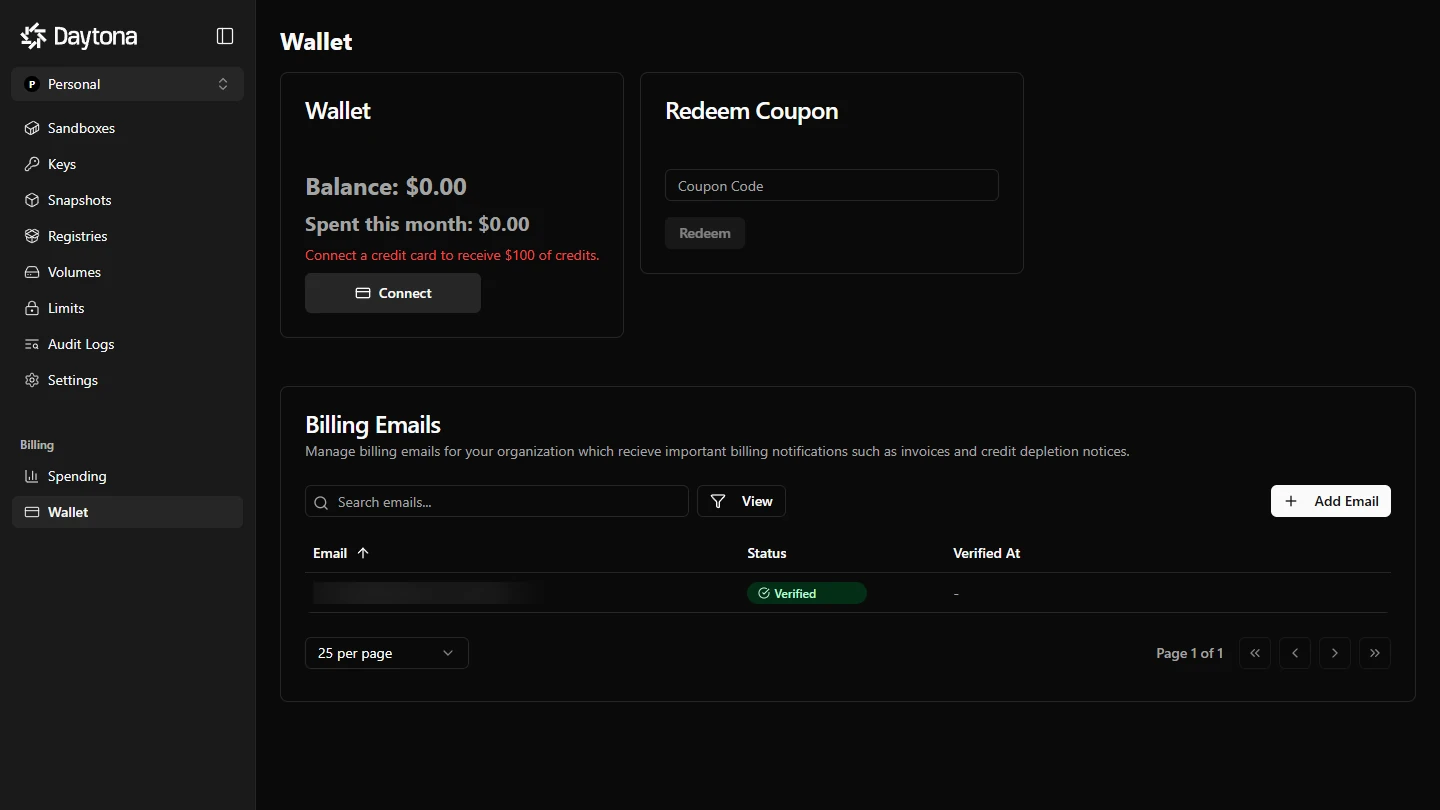
Task: Open Sandboxes from the sidebar
Action: pyautogui.click(x=81, y=128)
